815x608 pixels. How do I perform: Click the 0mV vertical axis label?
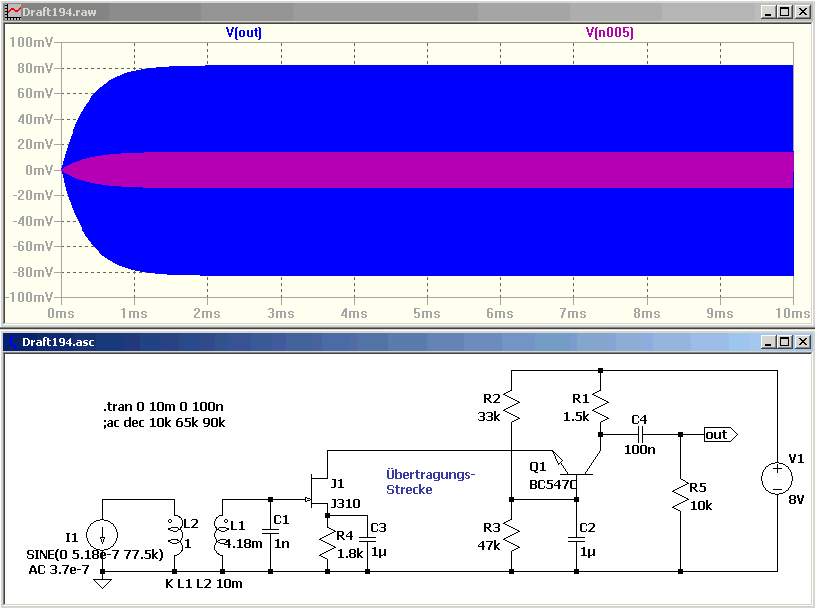pos(39,170)
